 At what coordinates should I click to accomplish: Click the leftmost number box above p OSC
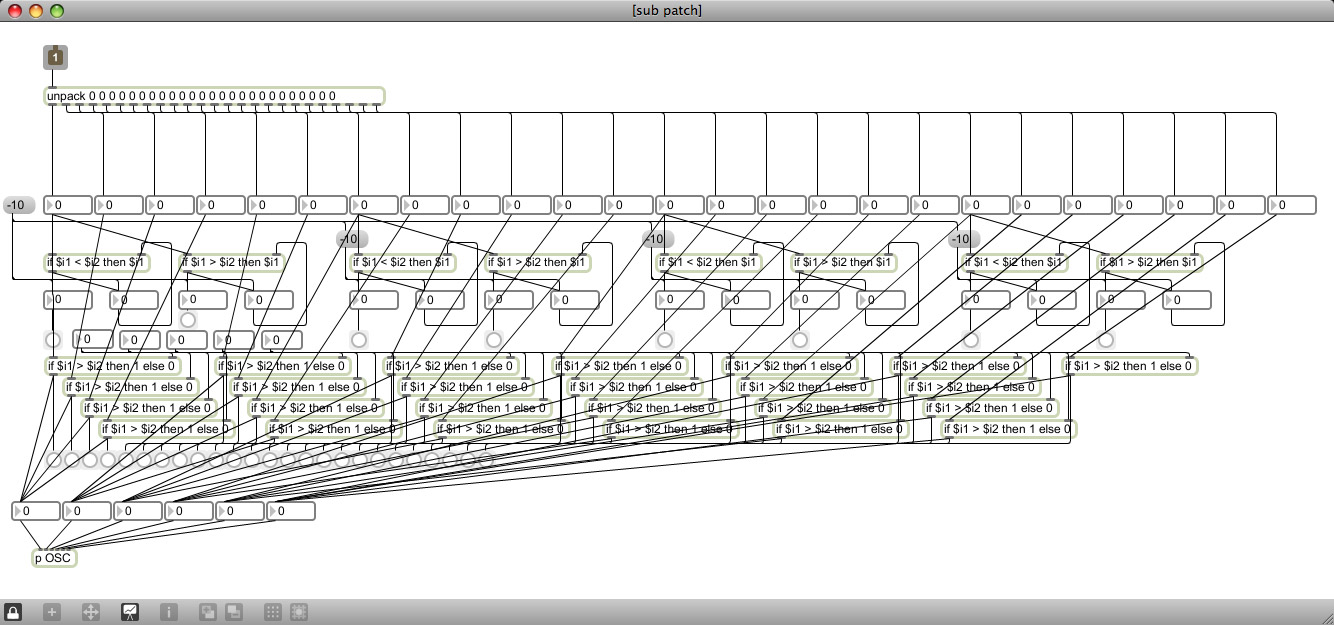[37, 511]
